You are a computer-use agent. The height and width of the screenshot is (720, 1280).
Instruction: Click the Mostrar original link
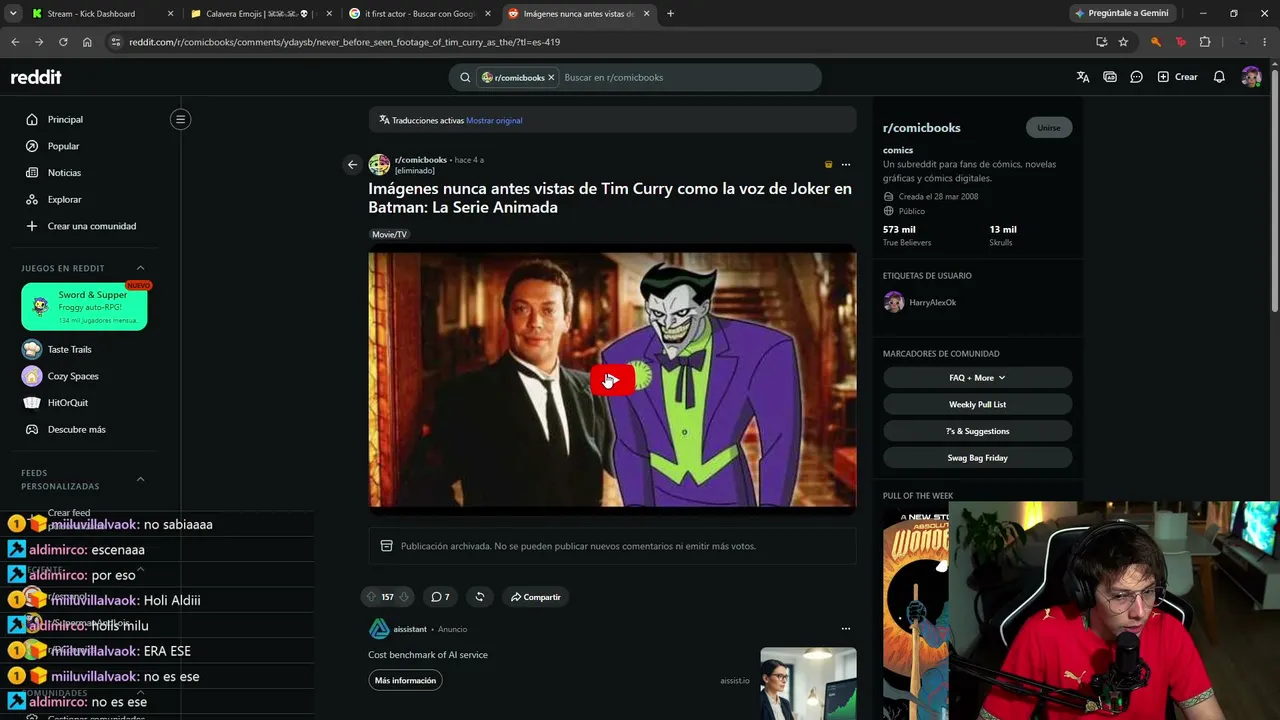pyautogui.click(x=494, y=120)
